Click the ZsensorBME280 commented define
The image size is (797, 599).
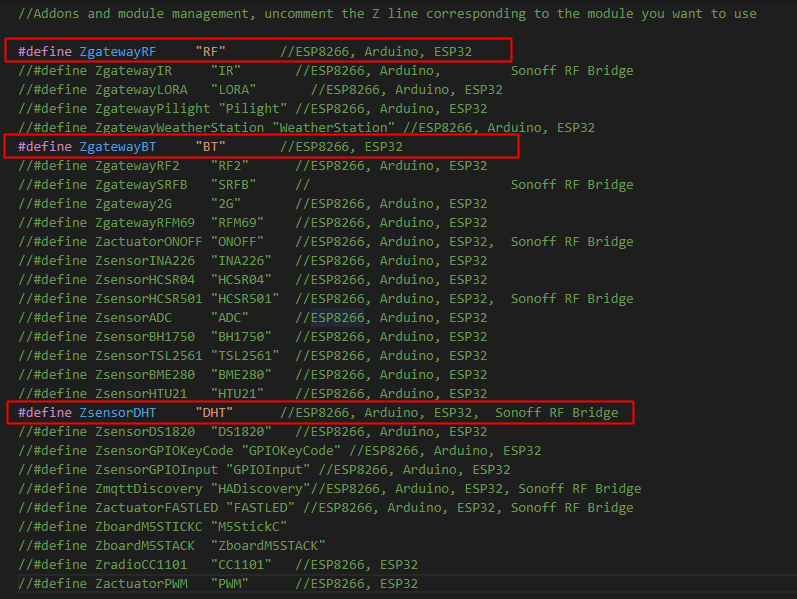253,374
